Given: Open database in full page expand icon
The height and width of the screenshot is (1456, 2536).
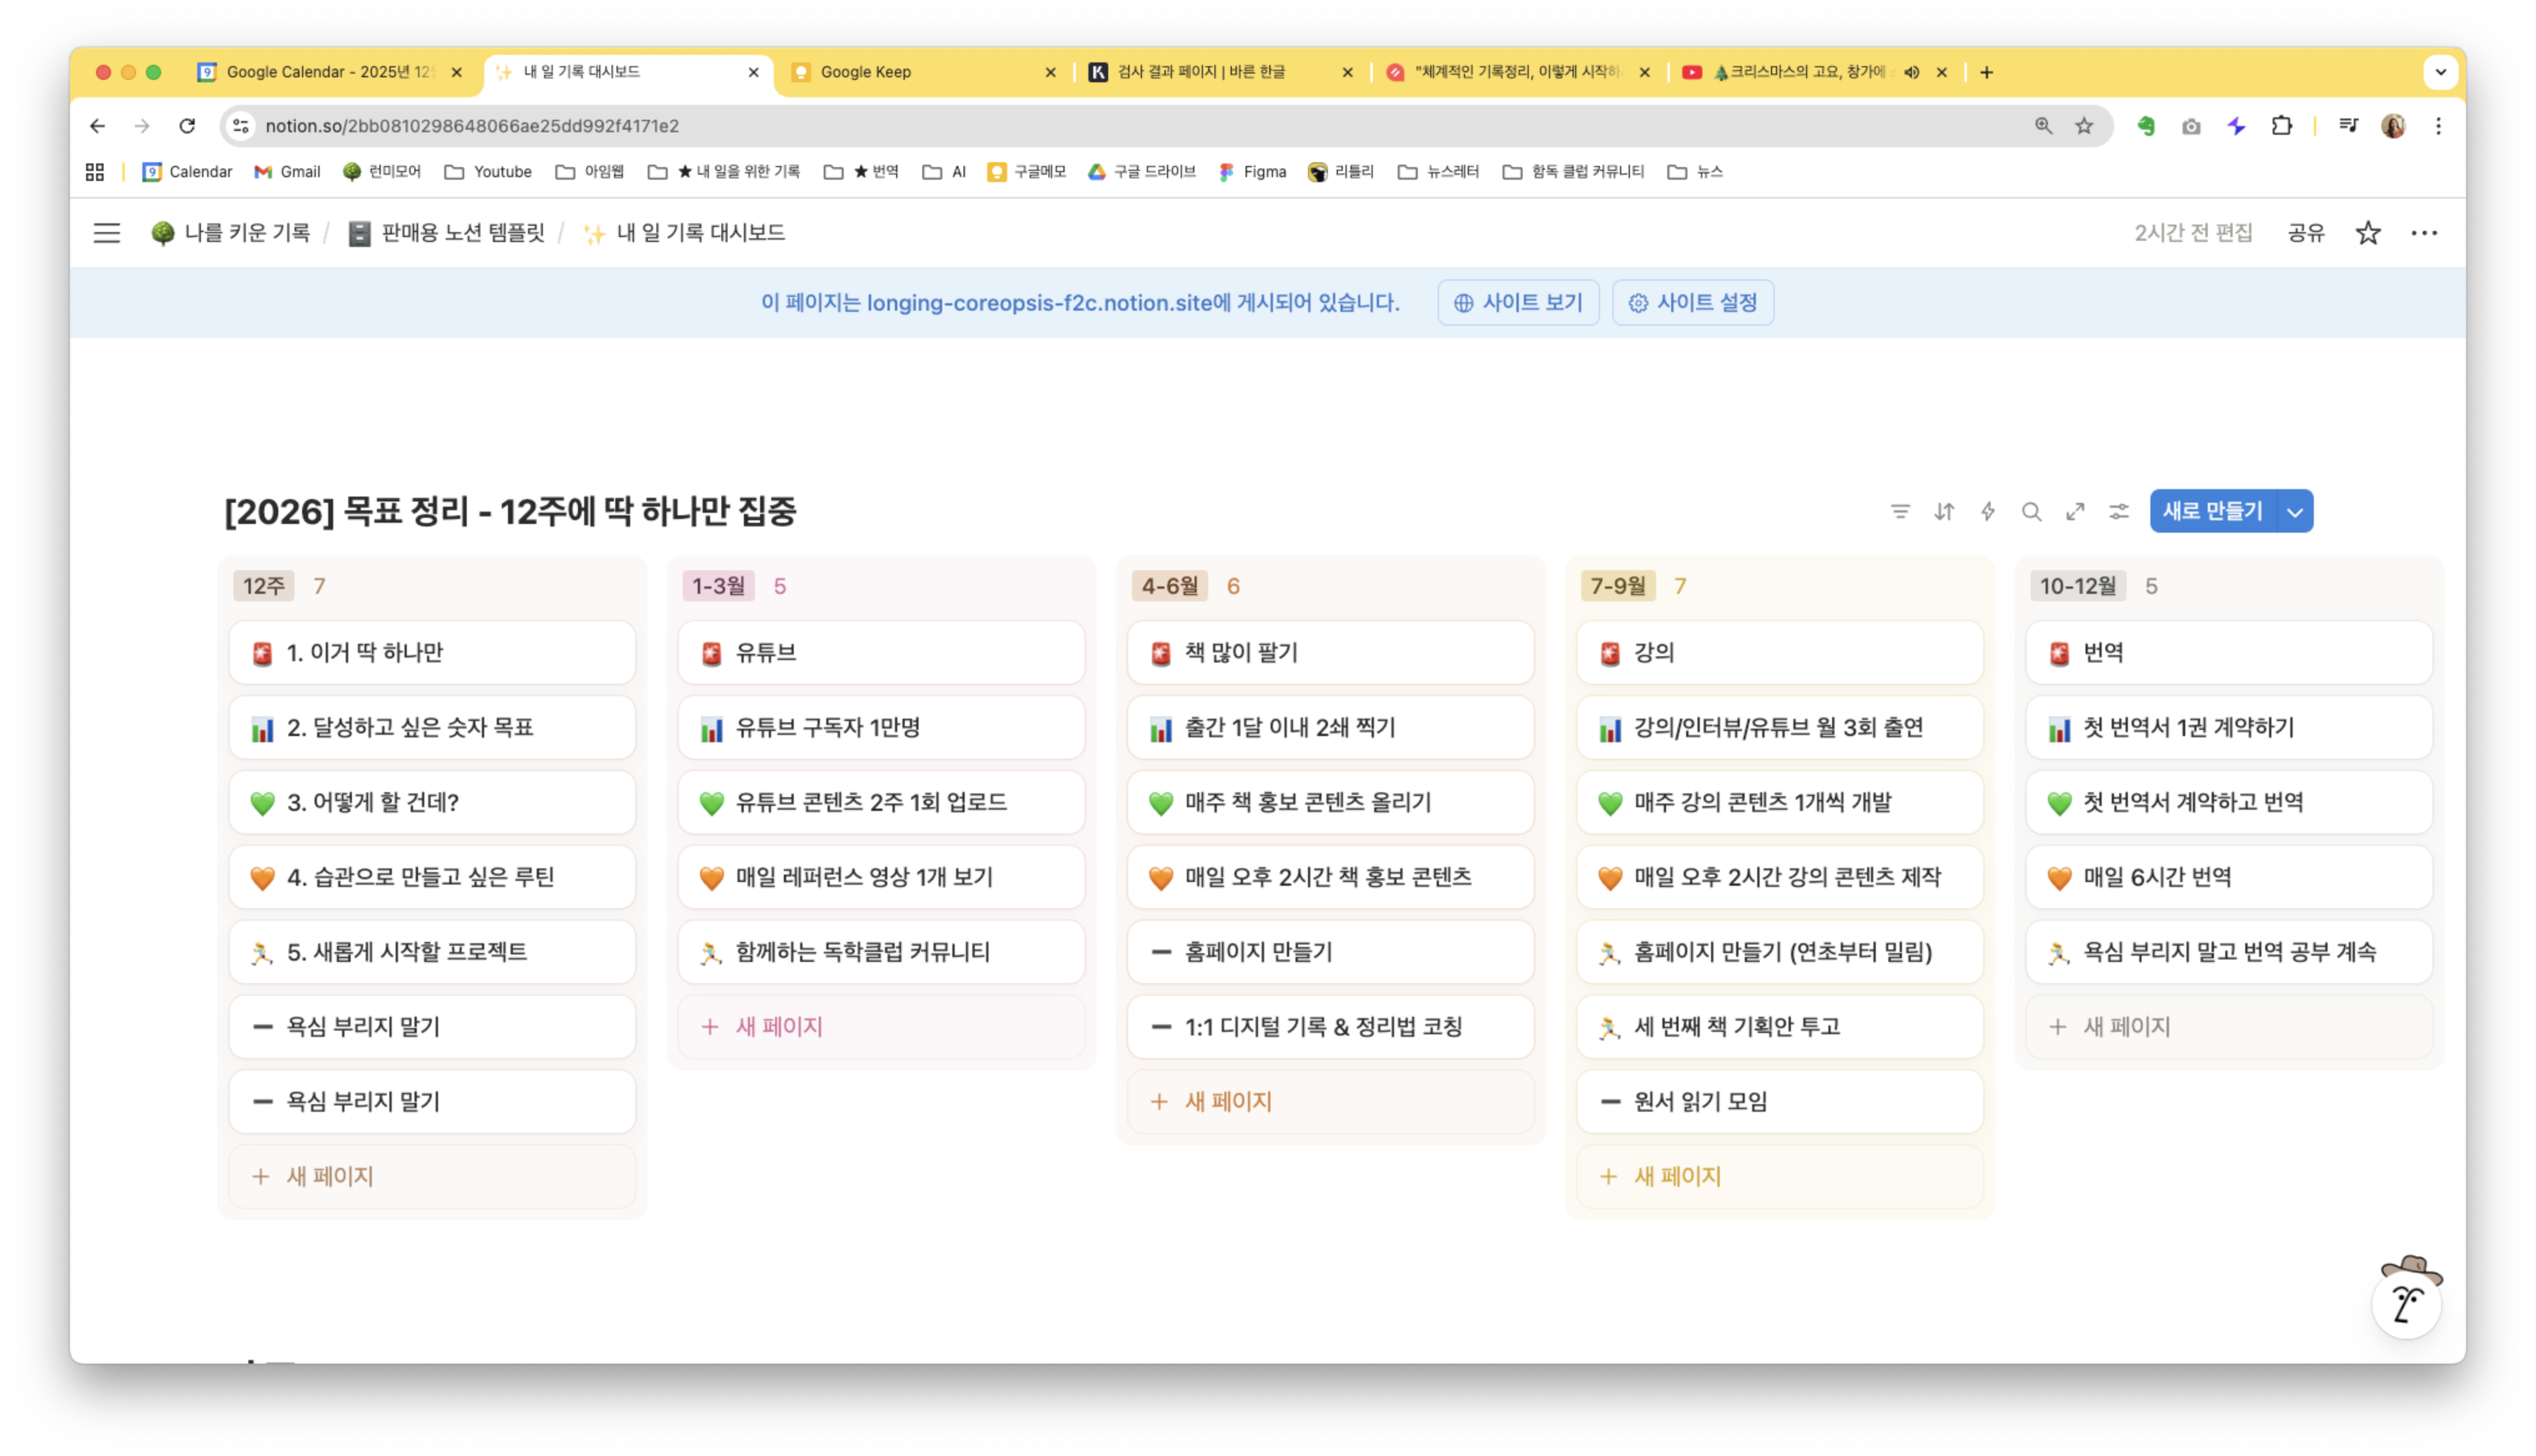Looking at the screenshot, I should [2075, 511].
